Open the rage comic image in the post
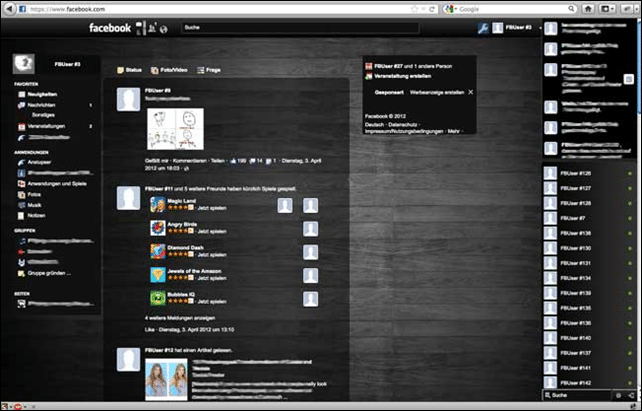This screenshot has height=411, width=642. click(x=175, y=129)
